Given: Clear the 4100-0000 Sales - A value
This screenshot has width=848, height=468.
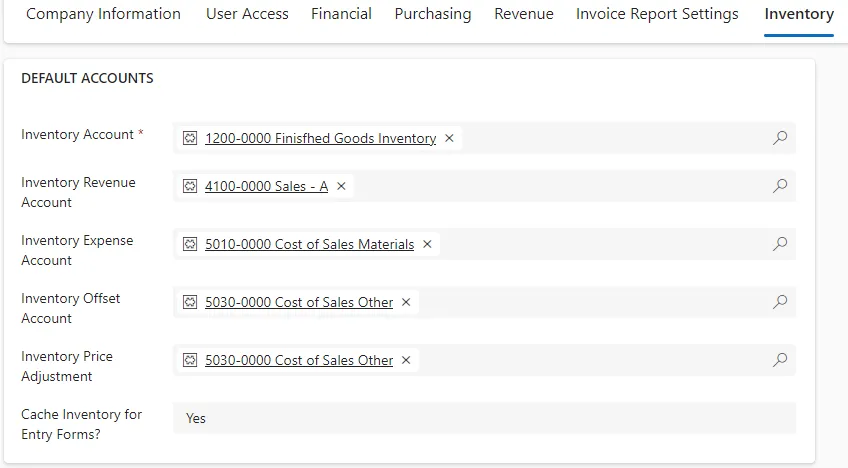Looking at the screenshot, I should pos(341,187).
